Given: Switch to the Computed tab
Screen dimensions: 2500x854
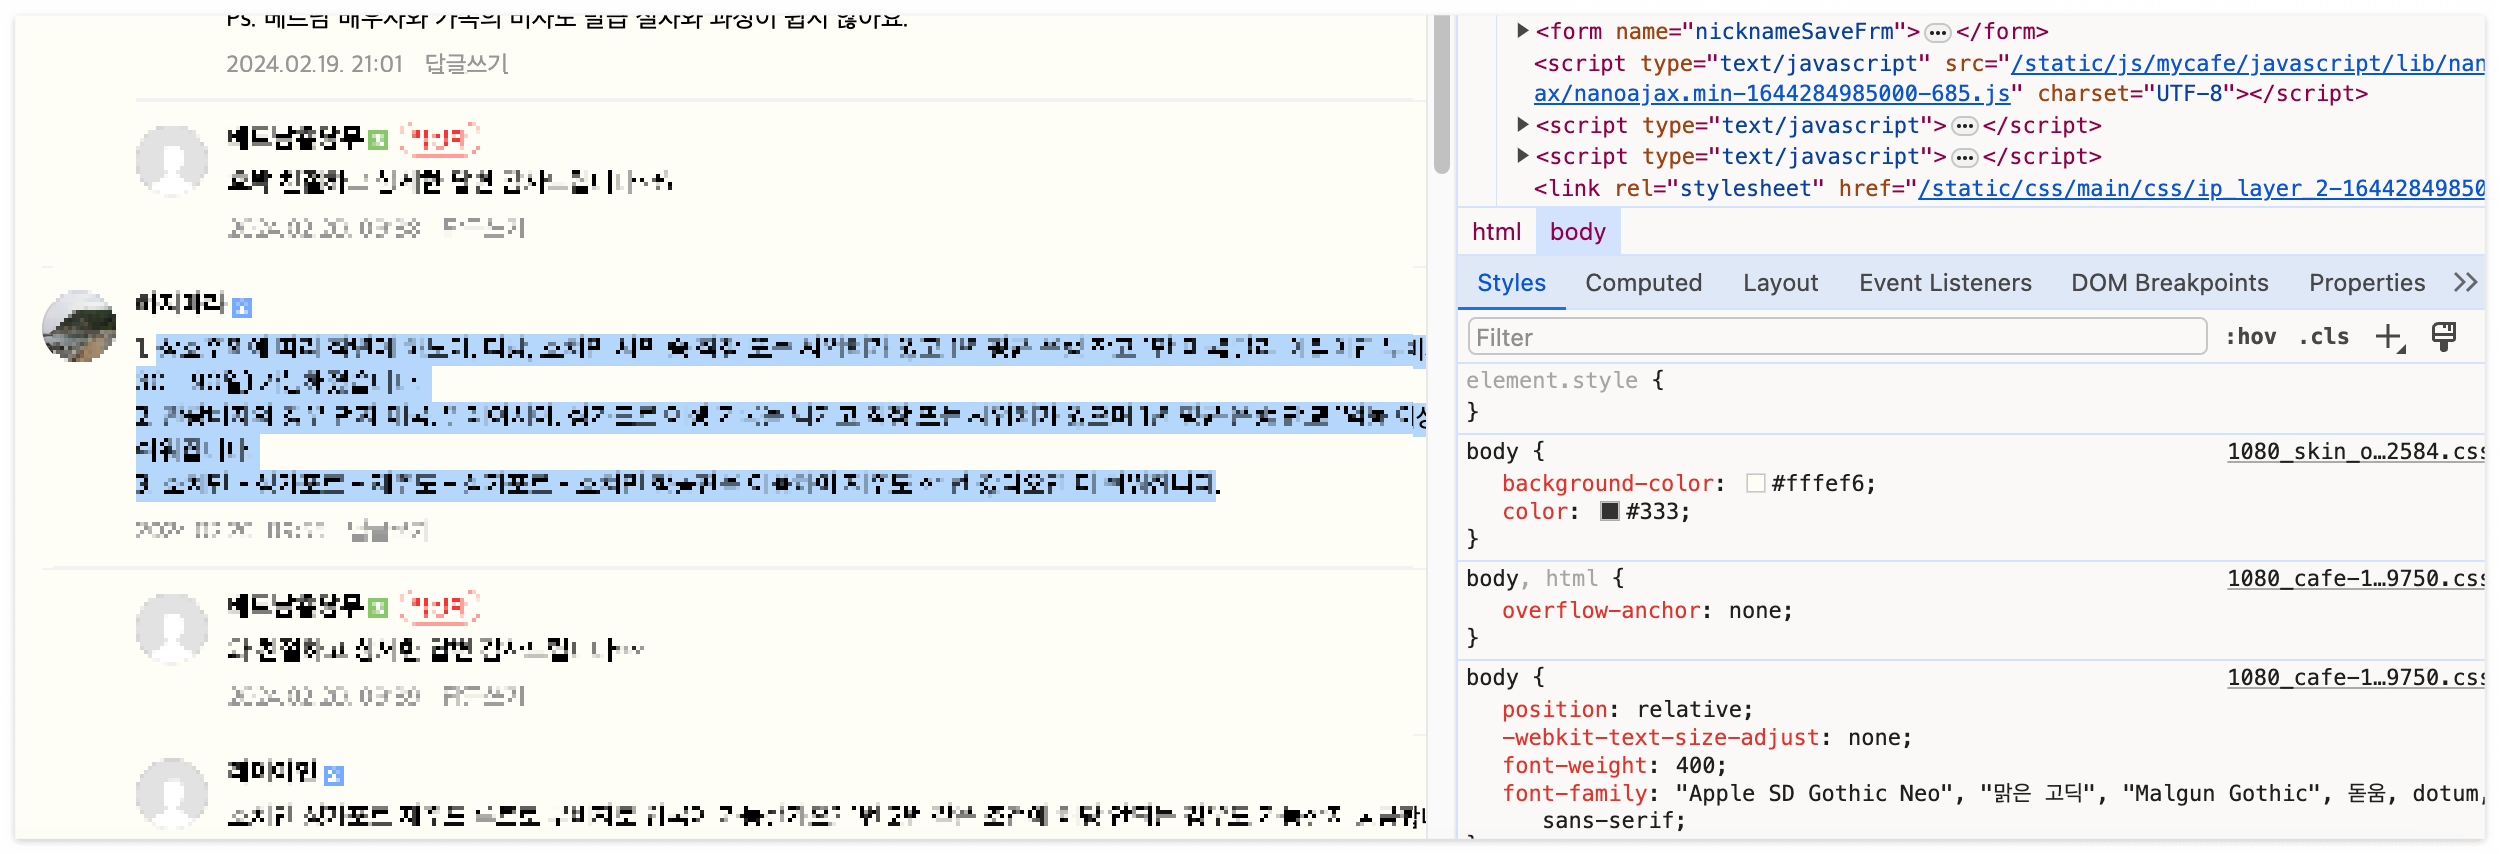Looking at the screenshot, I should pyautogui.click(x=1643, y=283).
